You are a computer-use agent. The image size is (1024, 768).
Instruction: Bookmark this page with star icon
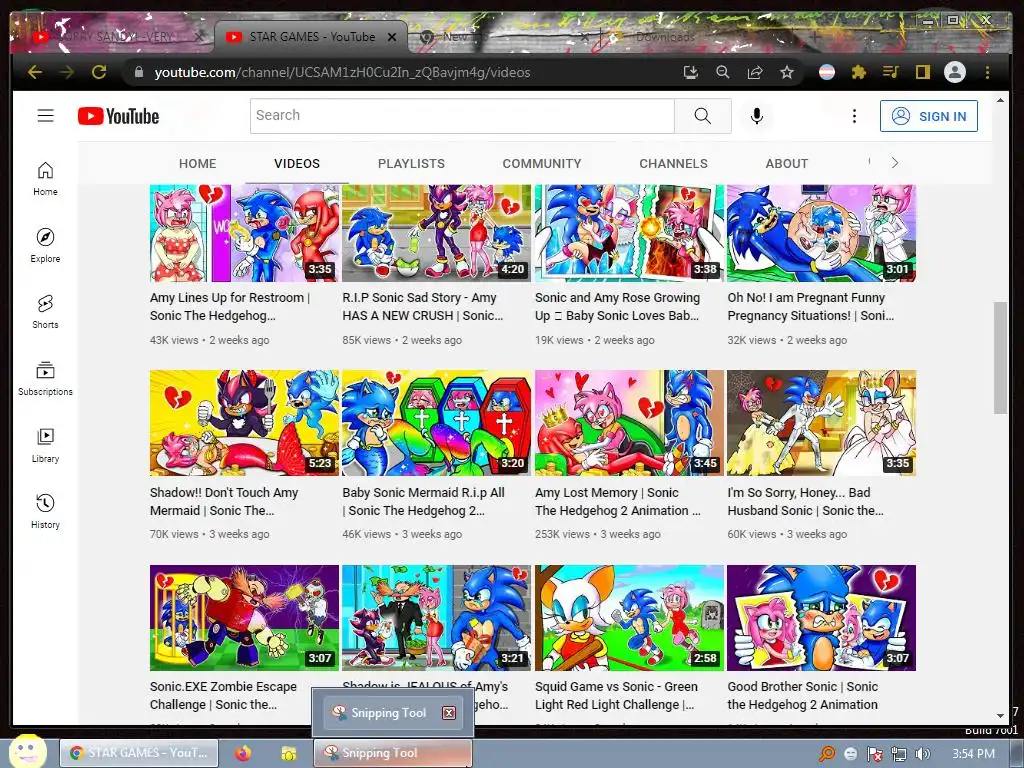(x=787, y=72)
